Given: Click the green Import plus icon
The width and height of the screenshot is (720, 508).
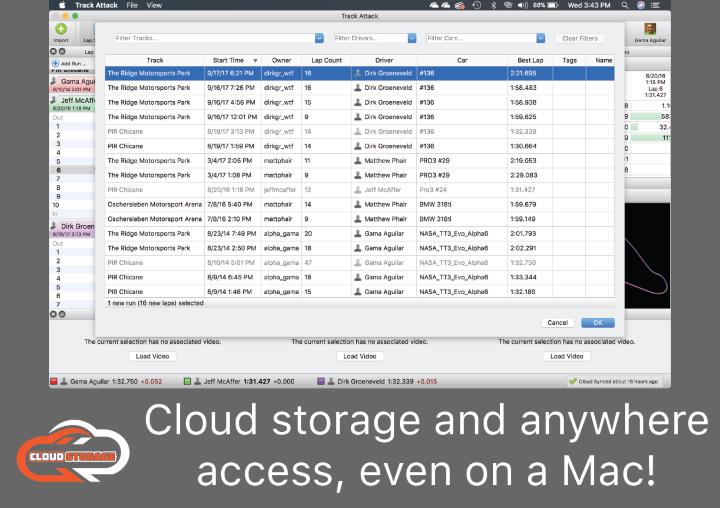Looking at the screenshot, I should pyautogui.click(x=62, y=29).
